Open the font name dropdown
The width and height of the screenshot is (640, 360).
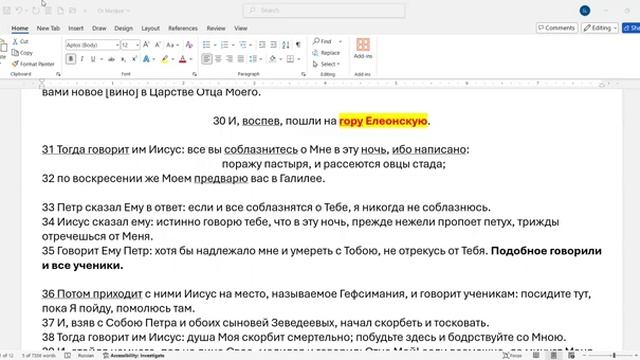[x=117, y=45]
